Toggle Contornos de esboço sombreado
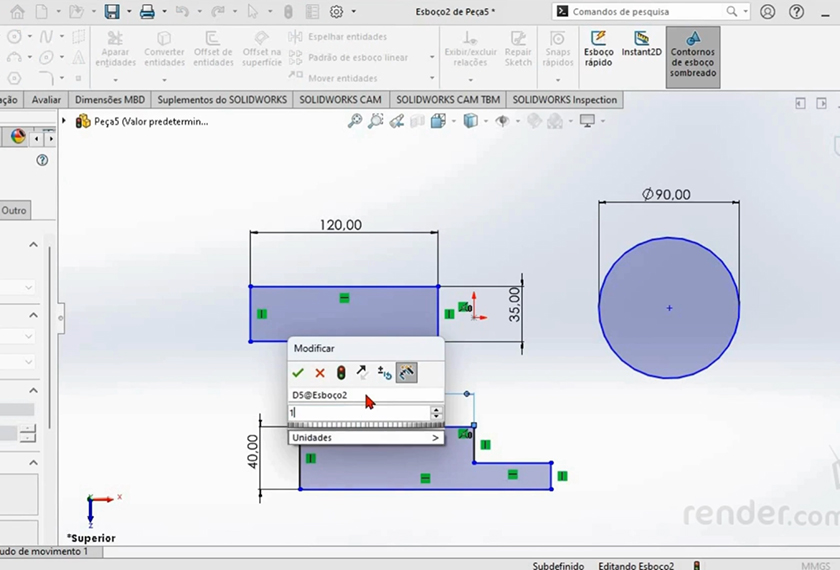840x570 pixels. [x=692, y=57]
